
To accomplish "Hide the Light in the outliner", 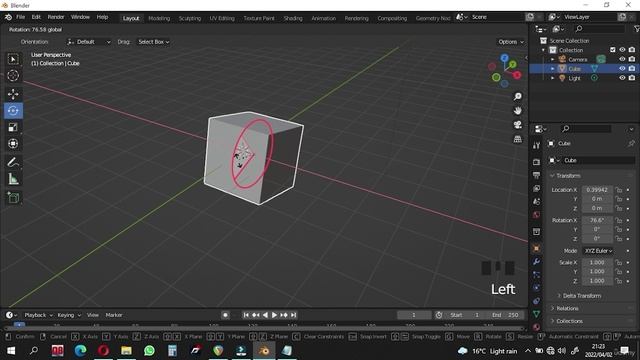I will click(x=622, y=78).
